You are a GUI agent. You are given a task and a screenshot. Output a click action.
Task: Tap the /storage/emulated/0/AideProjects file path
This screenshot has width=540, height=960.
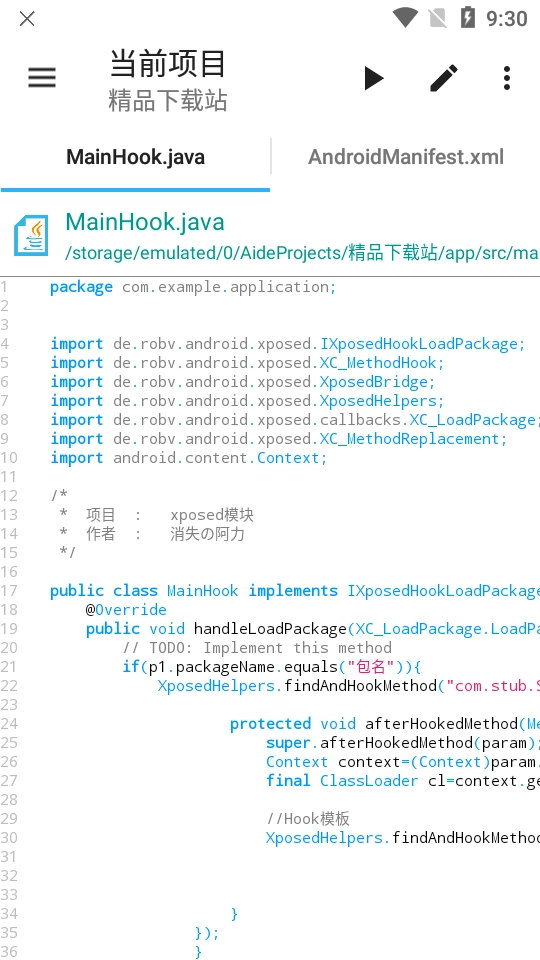tap(302, 252)
